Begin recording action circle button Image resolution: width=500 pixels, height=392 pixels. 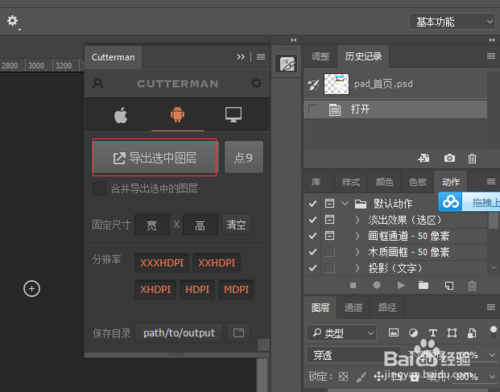[x=377, y=285]
